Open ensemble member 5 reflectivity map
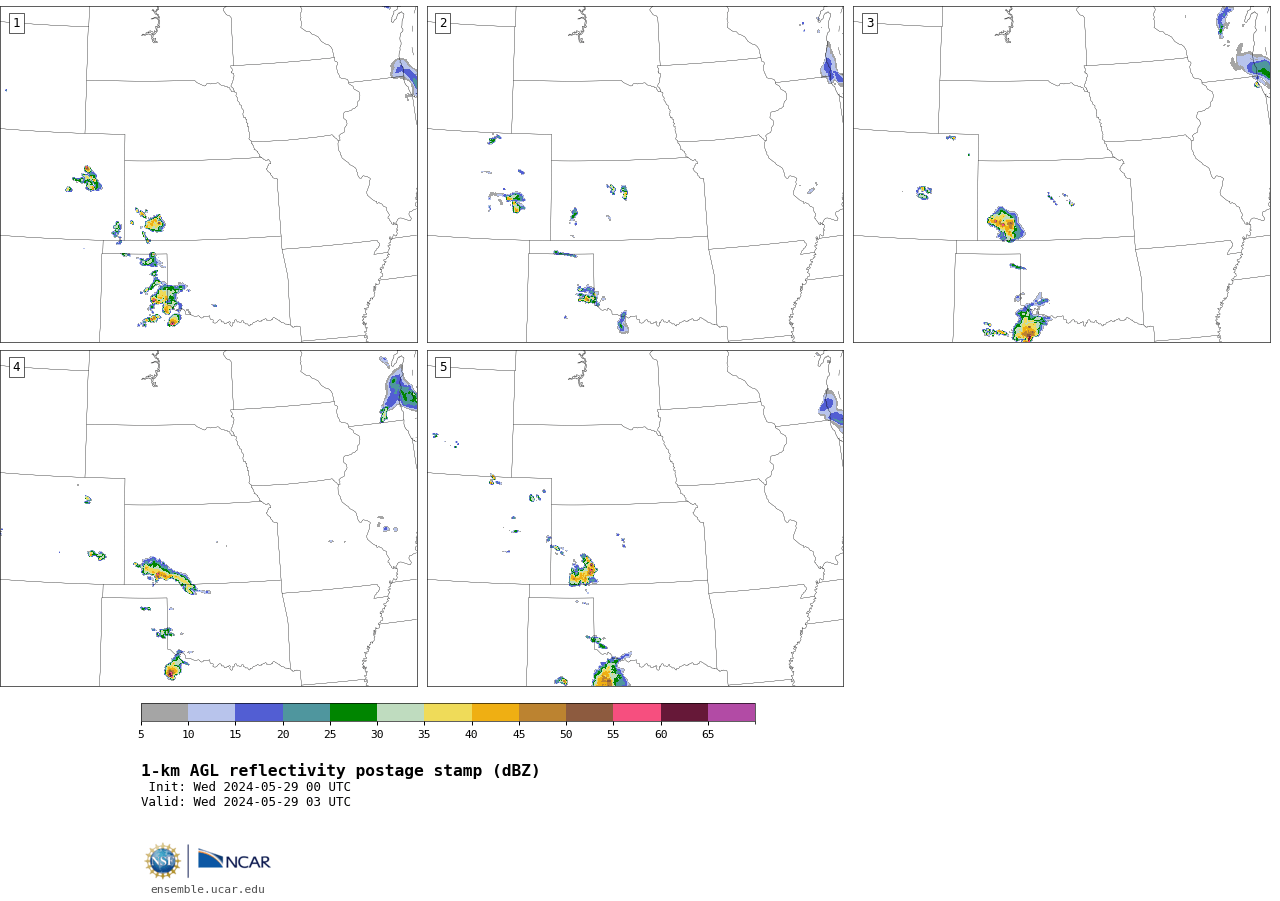Image resolution: width=1280 pixels, height=901 pixels. tap(635, 518)
